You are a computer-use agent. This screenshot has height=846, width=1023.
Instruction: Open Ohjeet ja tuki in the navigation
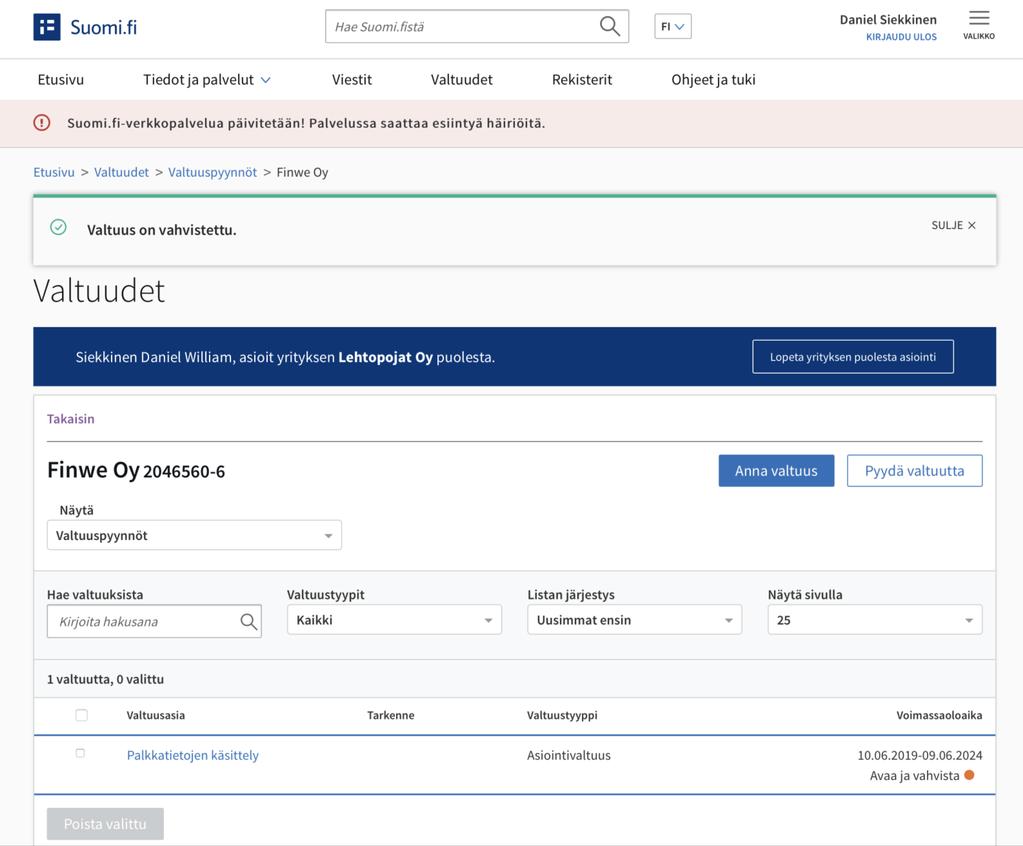(713, 80)
